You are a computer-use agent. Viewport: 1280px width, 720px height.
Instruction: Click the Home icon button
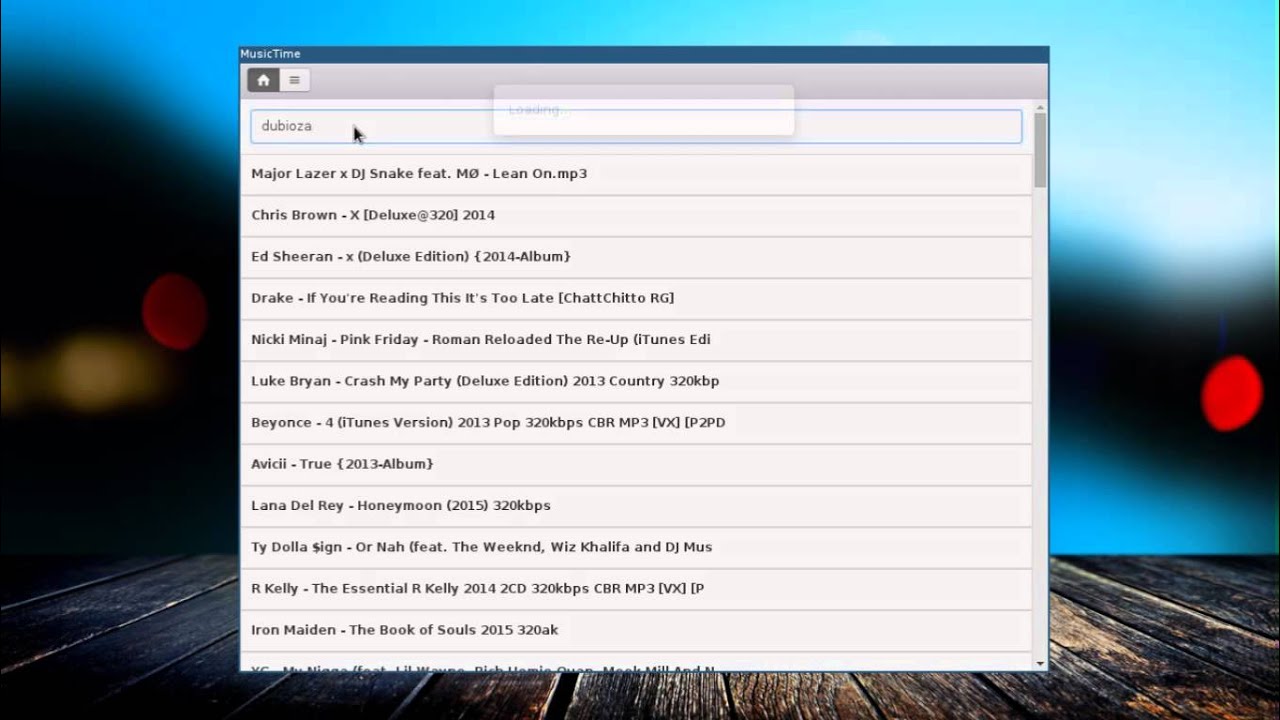click(x=263, y=80)
